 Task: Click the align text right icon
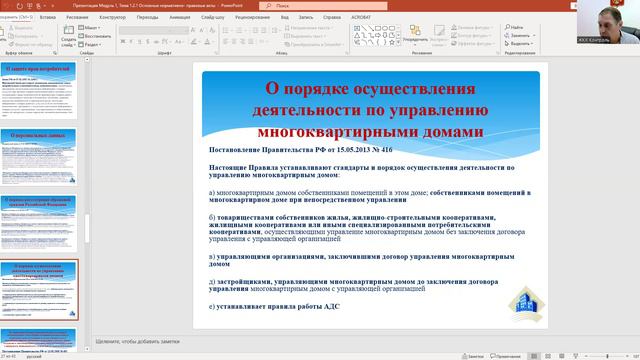point(242,42)
